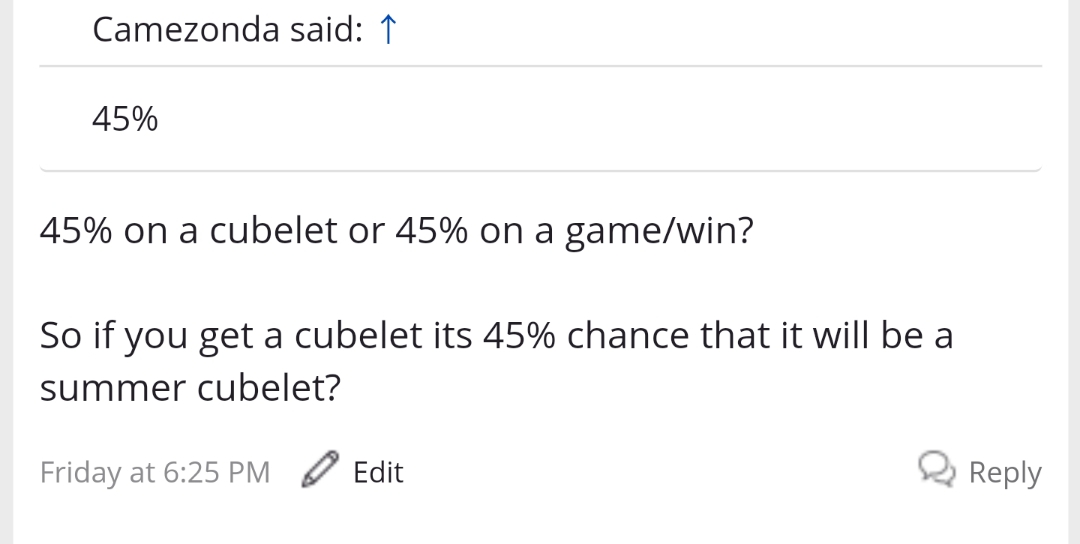Reply to this post via Reply text
The image size is (1080, 544).
pos(1004,472)
